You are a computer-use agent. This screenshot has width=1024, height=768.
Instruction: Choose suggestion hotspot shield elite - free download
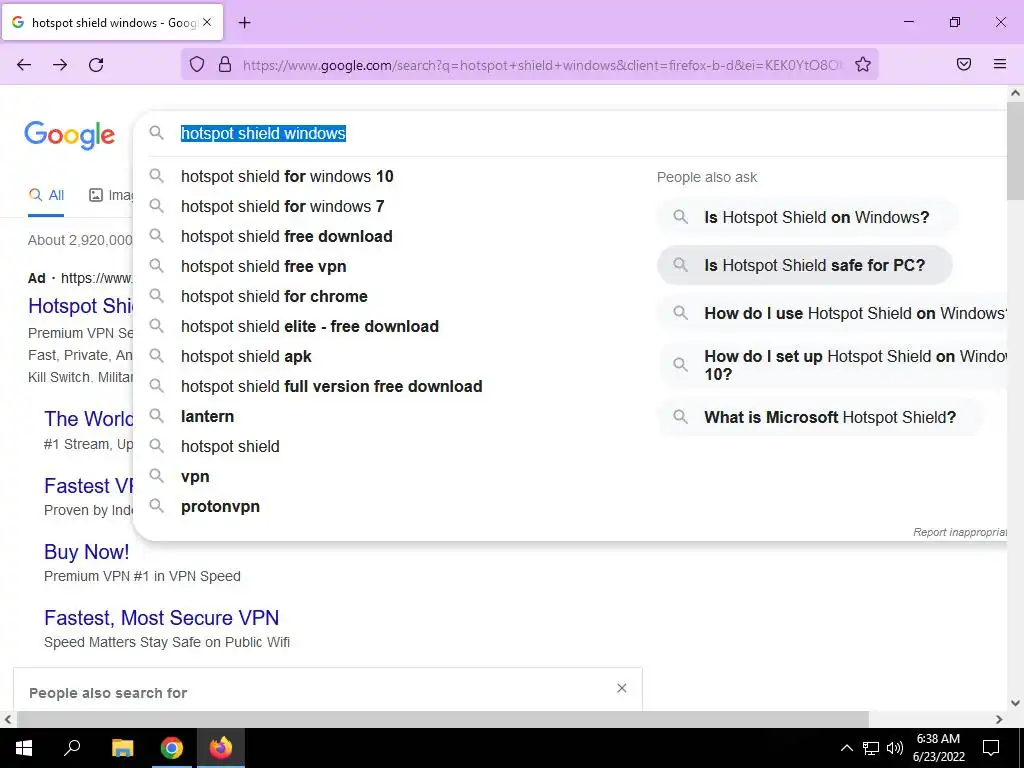pyautogui.click(x=310, y=327)
